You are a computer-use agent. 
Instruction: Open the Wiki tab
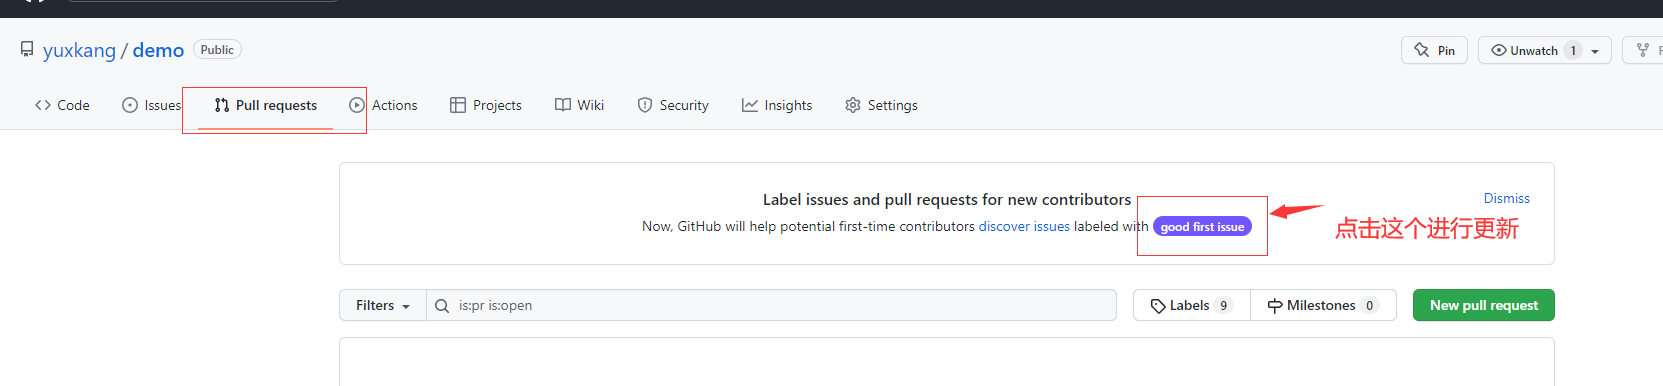(x=580, y=105)
